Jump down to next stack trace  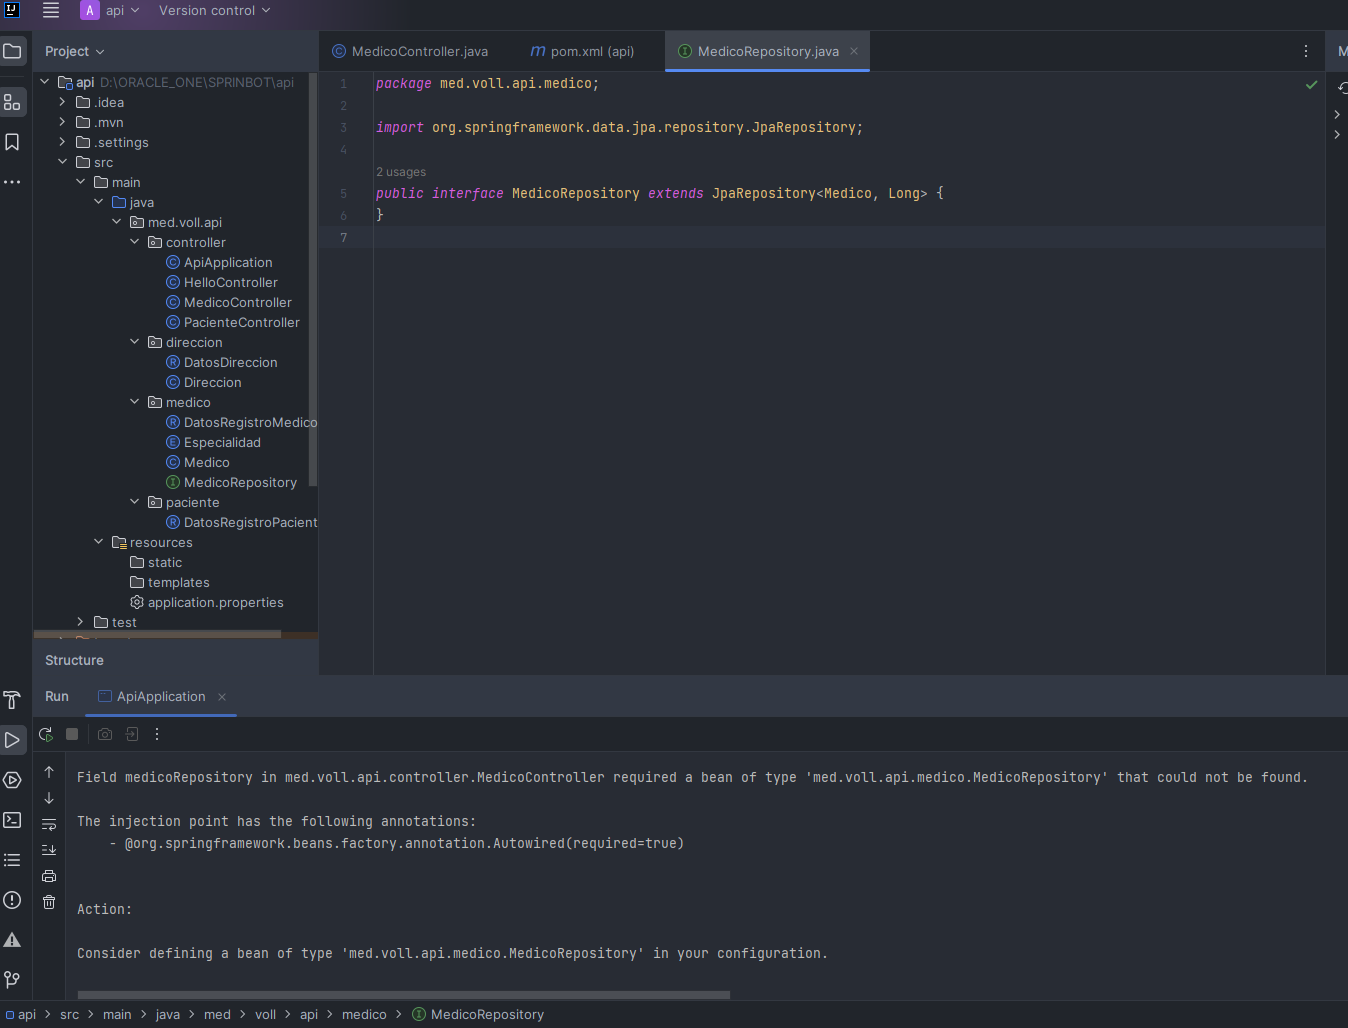49,798
